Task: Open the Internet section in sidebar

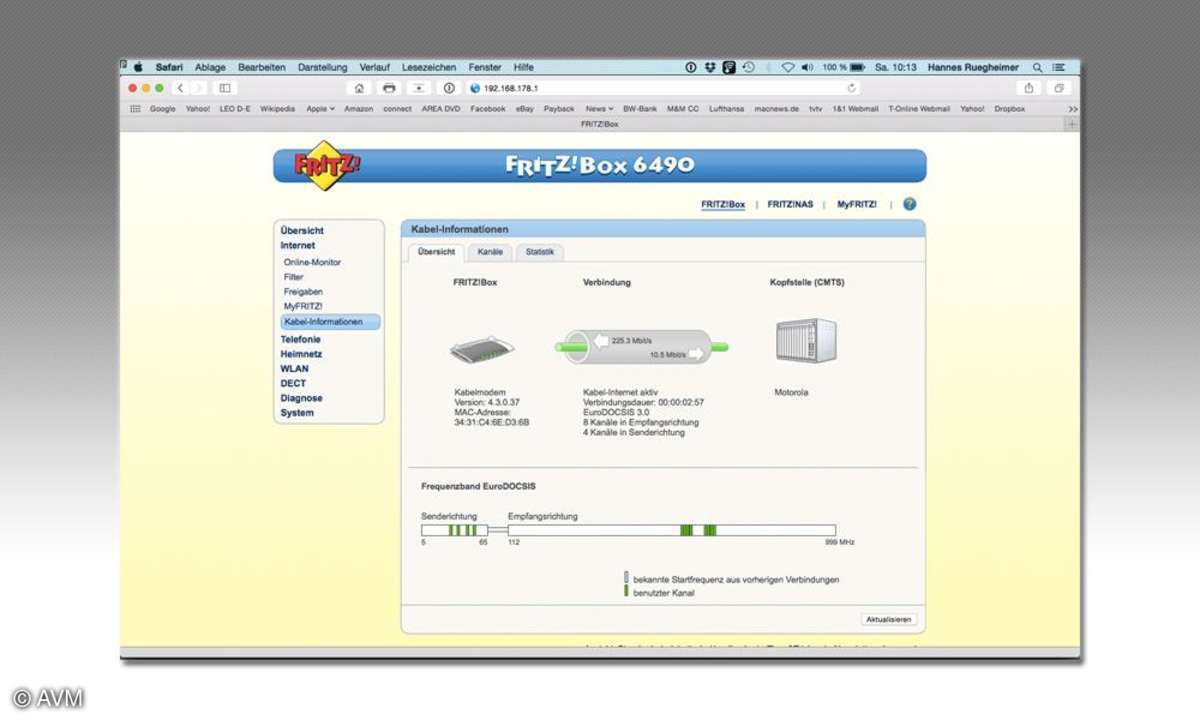Action: [x=298, y=245]
